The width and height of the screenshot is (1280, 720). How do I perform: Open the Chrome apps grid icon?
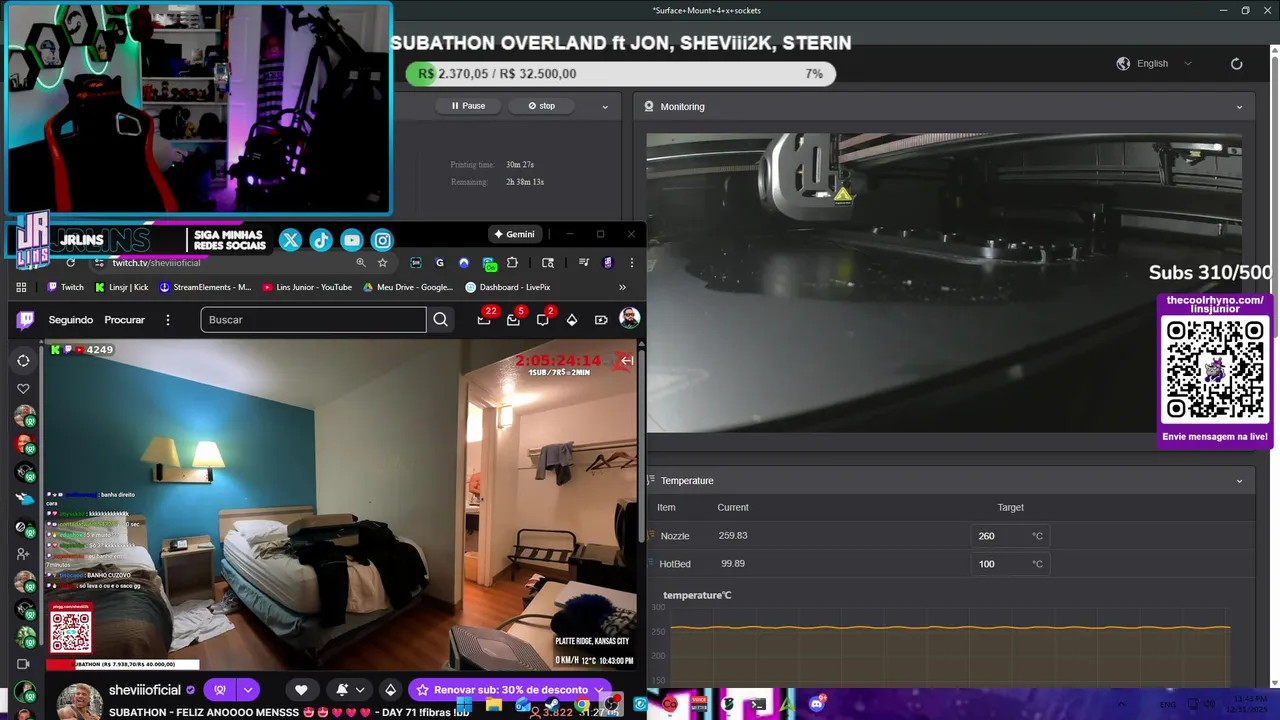point(21,287)
